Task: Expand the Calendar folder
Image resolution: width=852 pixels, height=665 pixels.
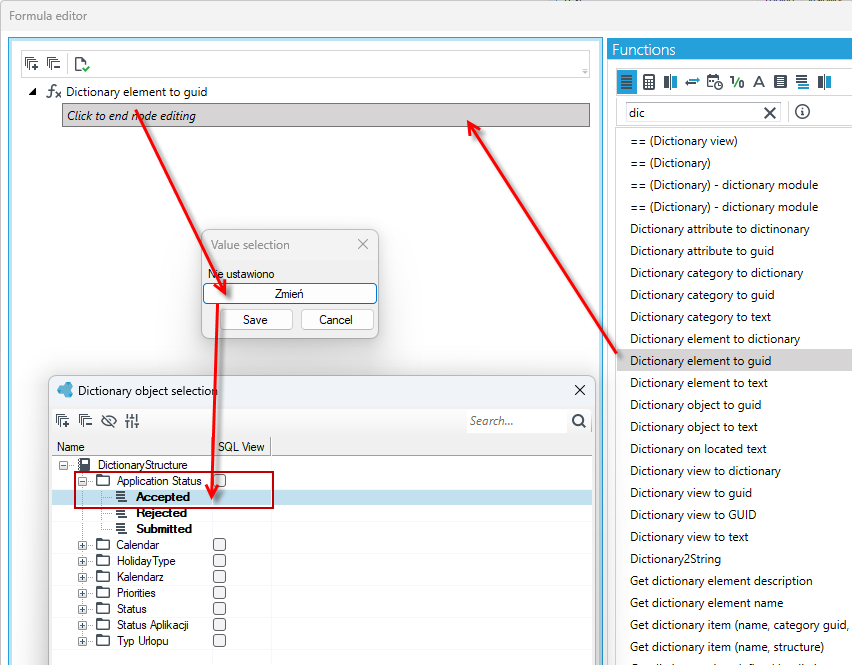Action: tap(82, 545)
